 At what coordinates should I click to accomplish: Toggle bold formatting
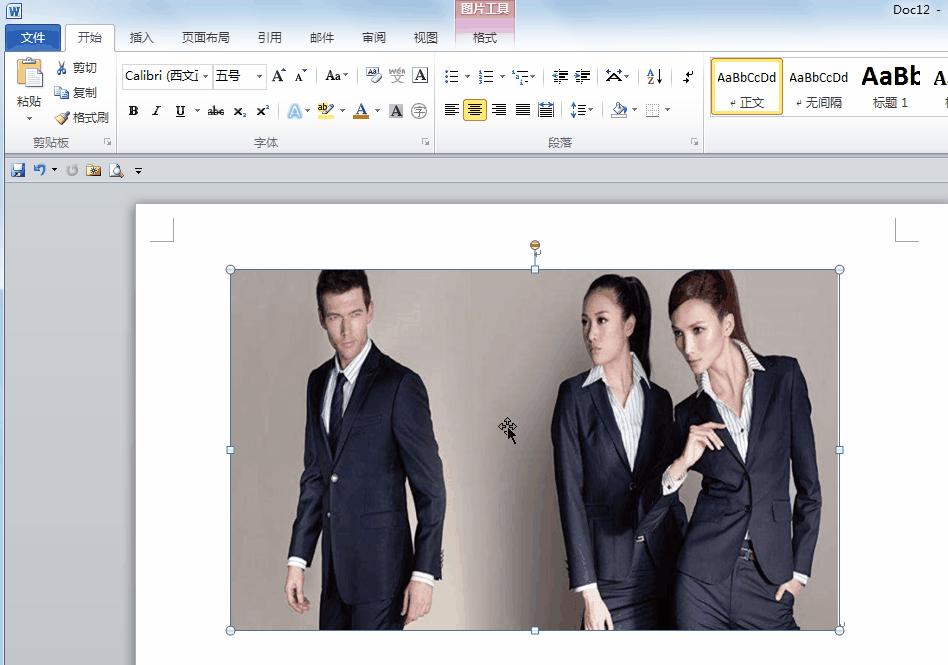pos(134,111)
